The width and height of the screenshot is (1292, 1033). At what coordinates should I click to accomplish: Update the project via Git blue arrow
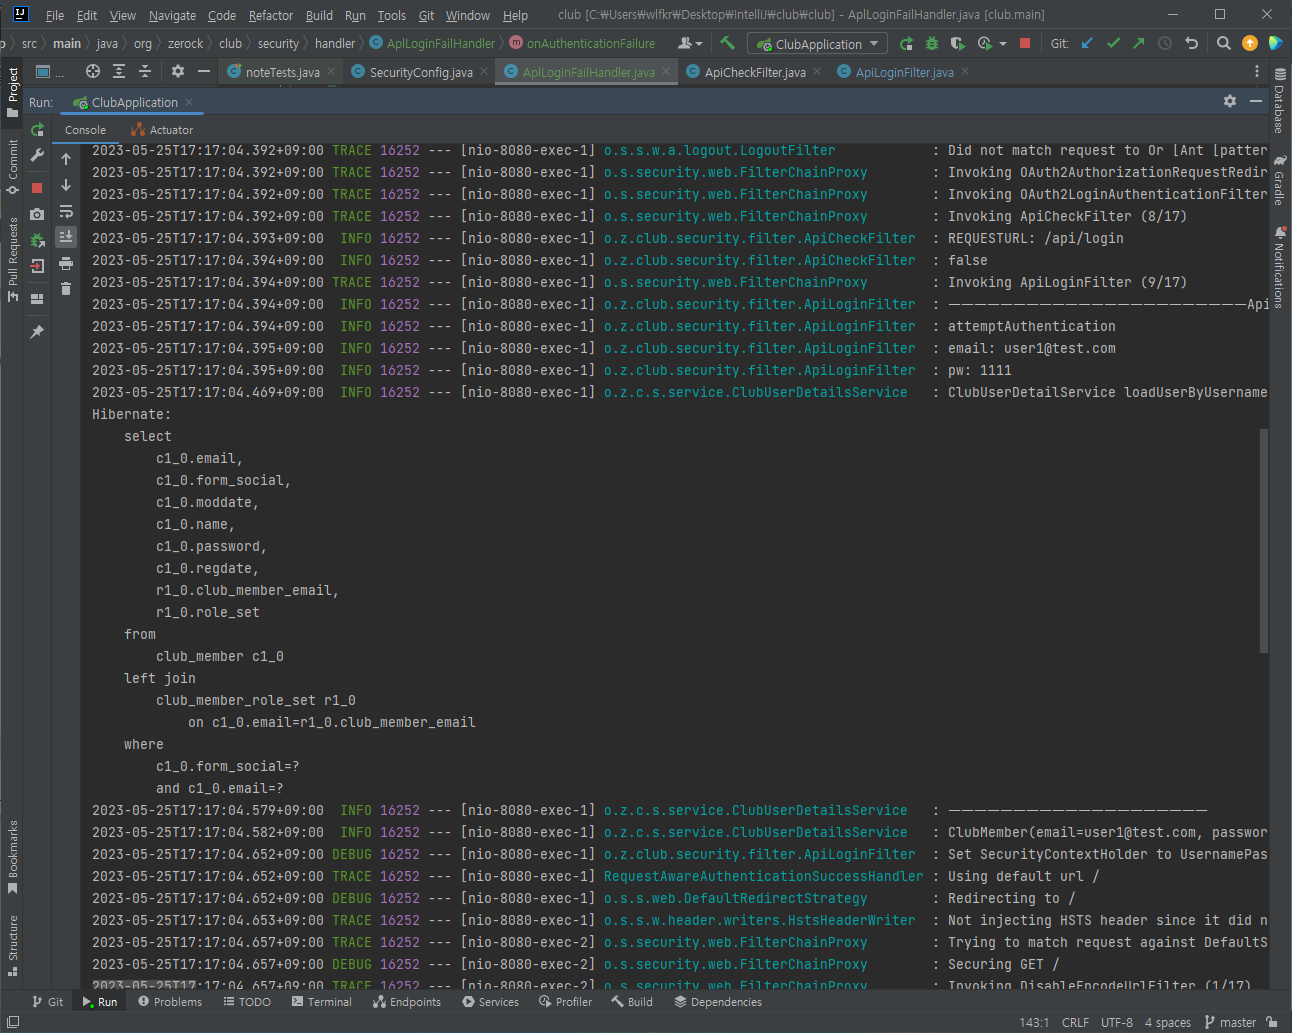pyautogui.click(x=1087, y=43)
